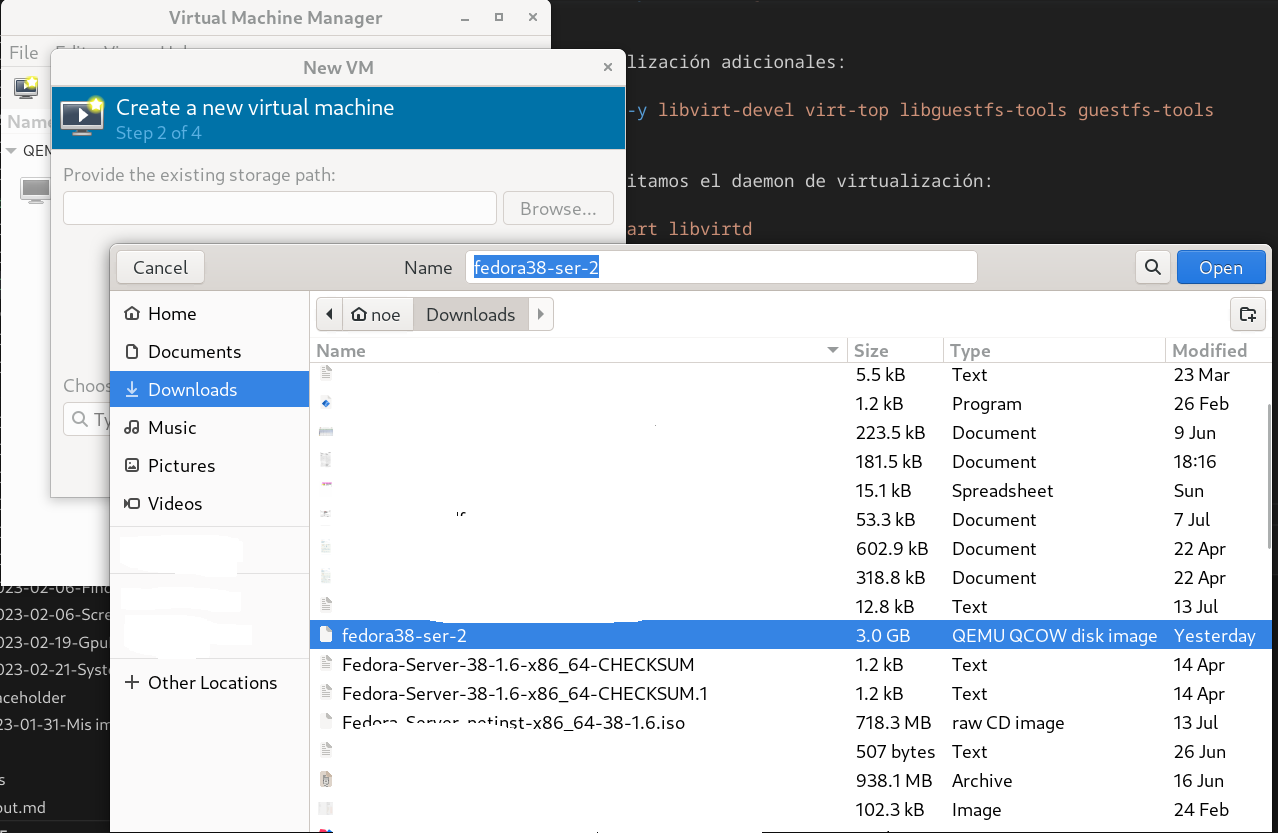
Task: Select the 12.8 kB Text file row
Action: 790,606
